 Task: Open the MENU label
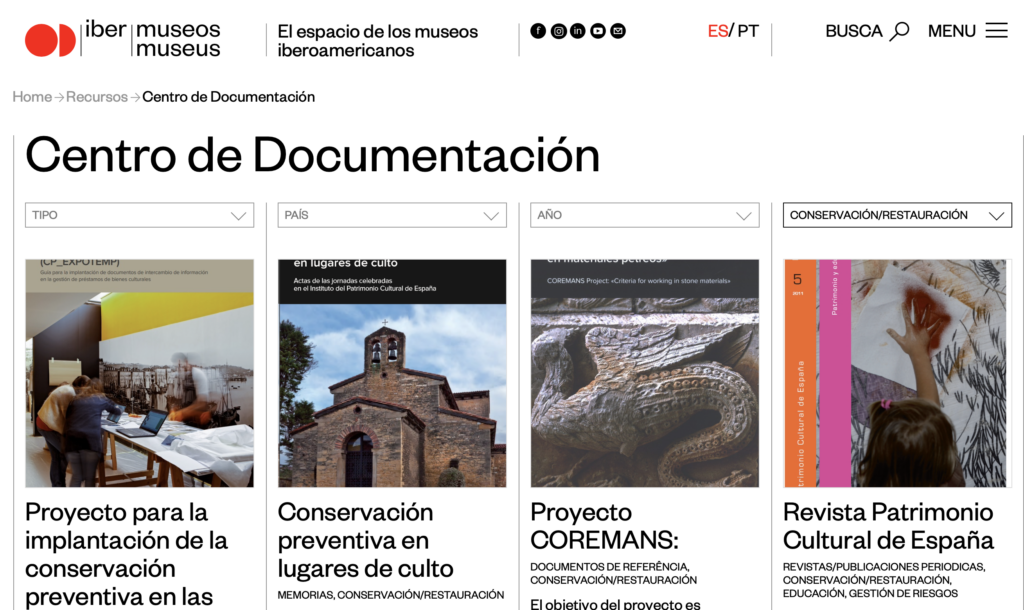pos(952,31)
